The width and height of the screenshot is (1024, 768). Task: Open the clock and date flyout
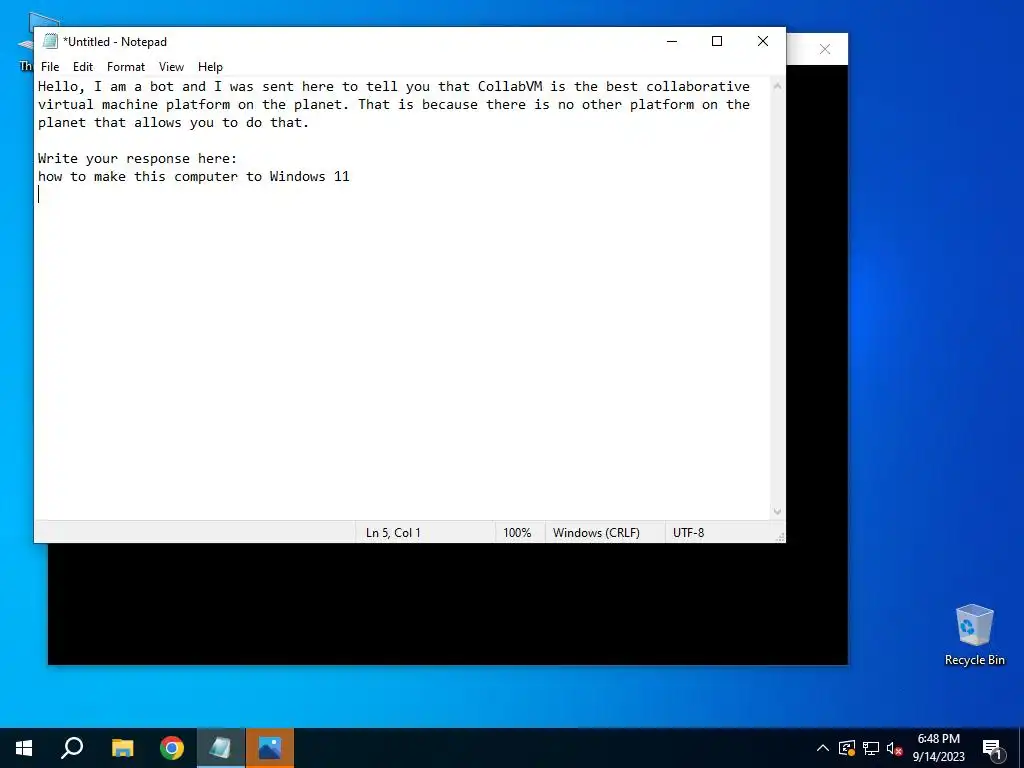click(x=938, y=748)
